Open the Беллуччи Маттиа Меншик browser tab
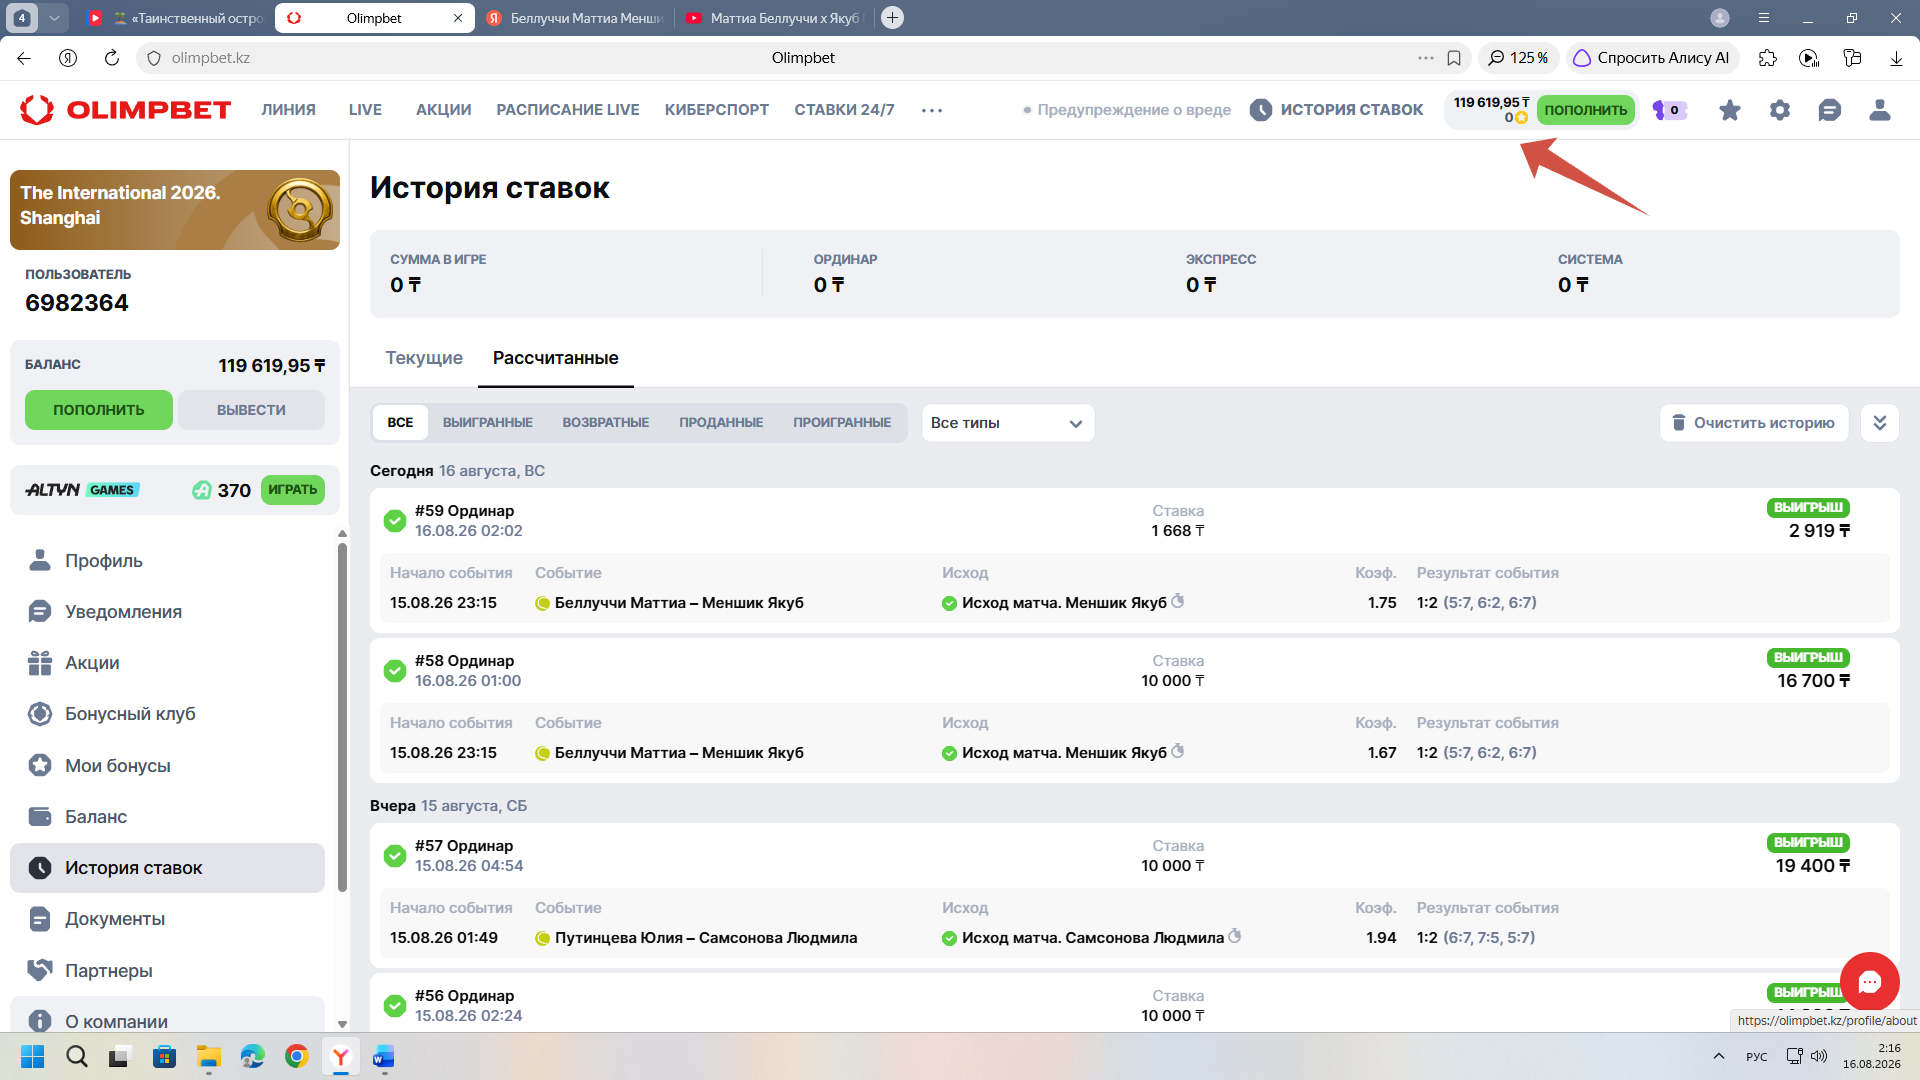Viewport: 1920px width, 1080px height. click(575, 18)
